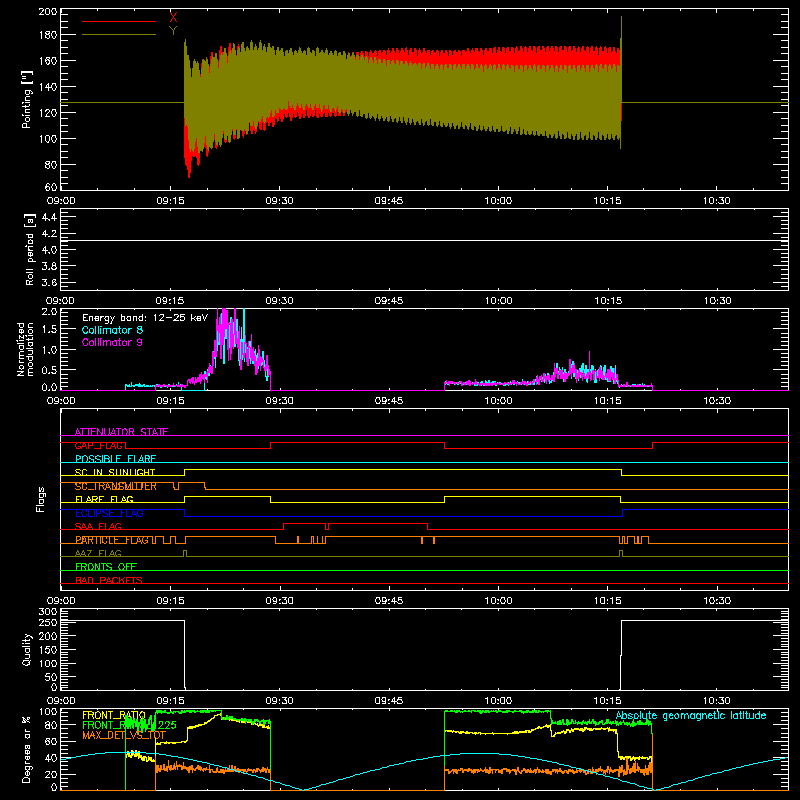
Task: Click the orange PARTICLE_FLAG label
Action: pyautogui.click(x=112, y=540)
